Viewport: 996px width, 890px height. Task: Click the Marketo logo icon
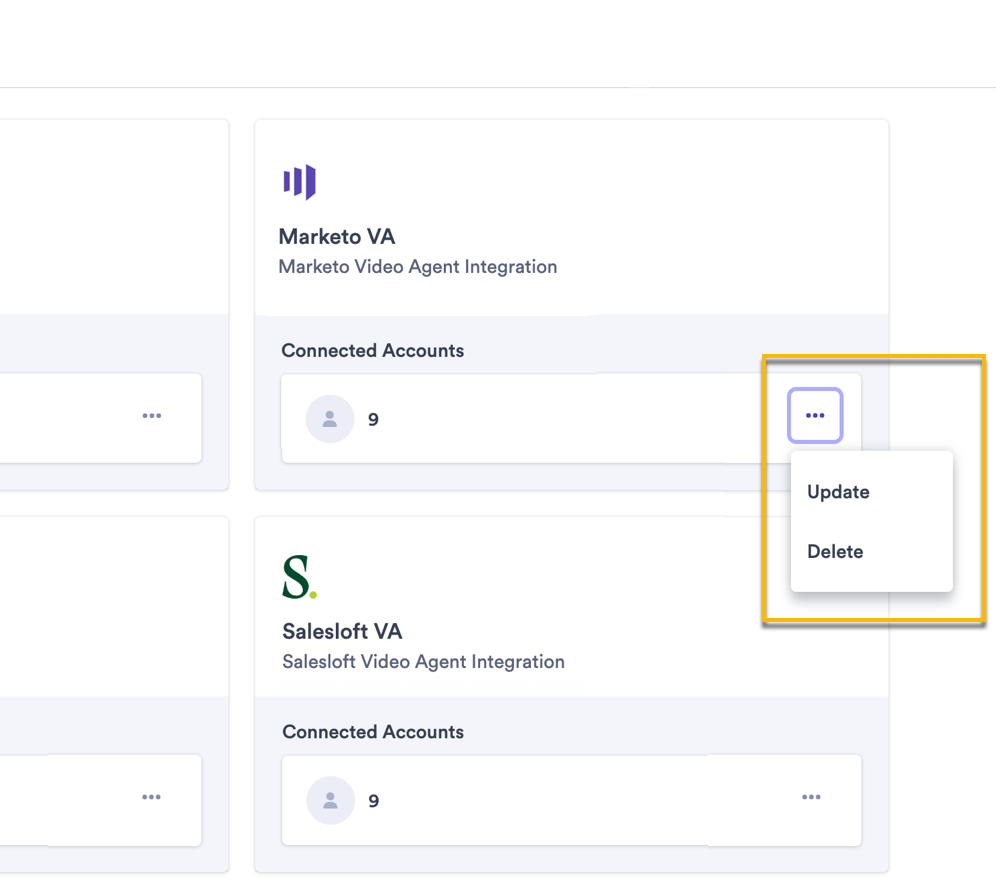pos(299,182)
